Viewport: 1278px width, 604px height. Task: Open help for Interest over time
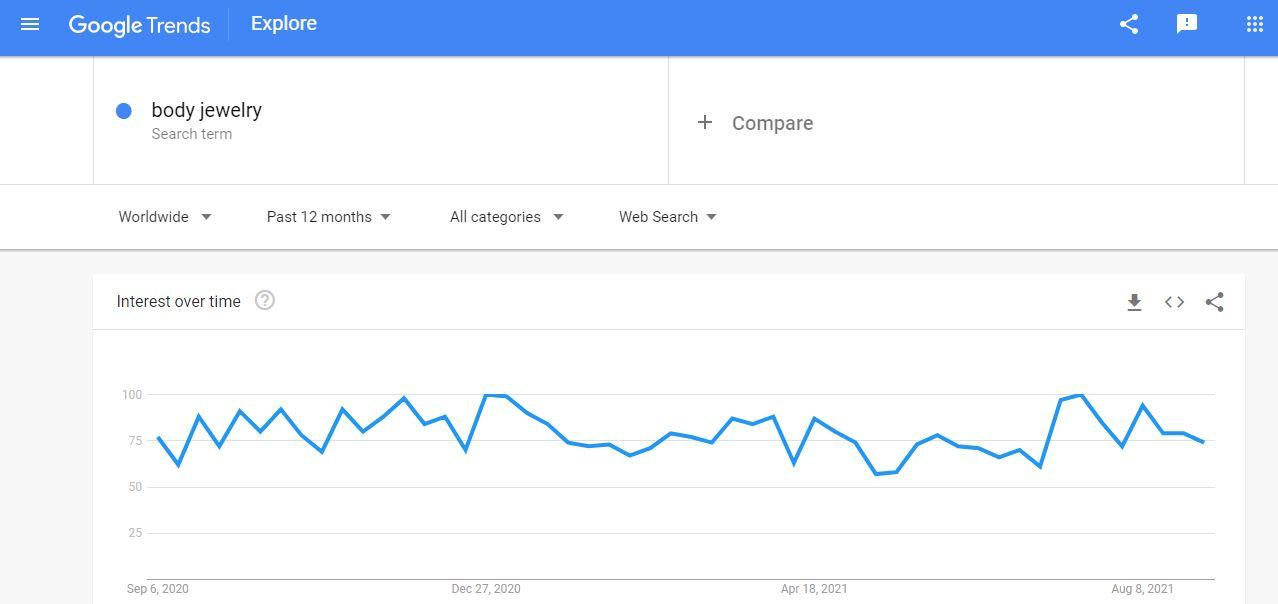click(265, 301)
